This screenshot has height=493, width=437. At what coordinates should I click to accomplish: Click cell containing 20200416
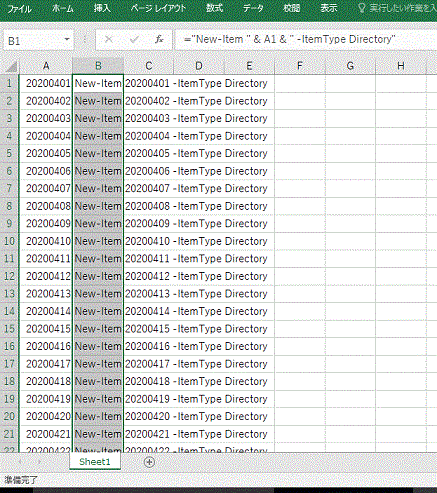point(46,346)
